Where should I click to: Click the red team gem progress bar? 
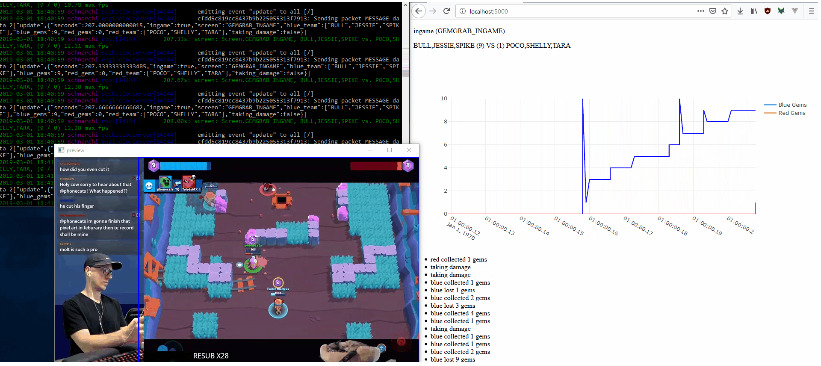click(x=376, y=166)
